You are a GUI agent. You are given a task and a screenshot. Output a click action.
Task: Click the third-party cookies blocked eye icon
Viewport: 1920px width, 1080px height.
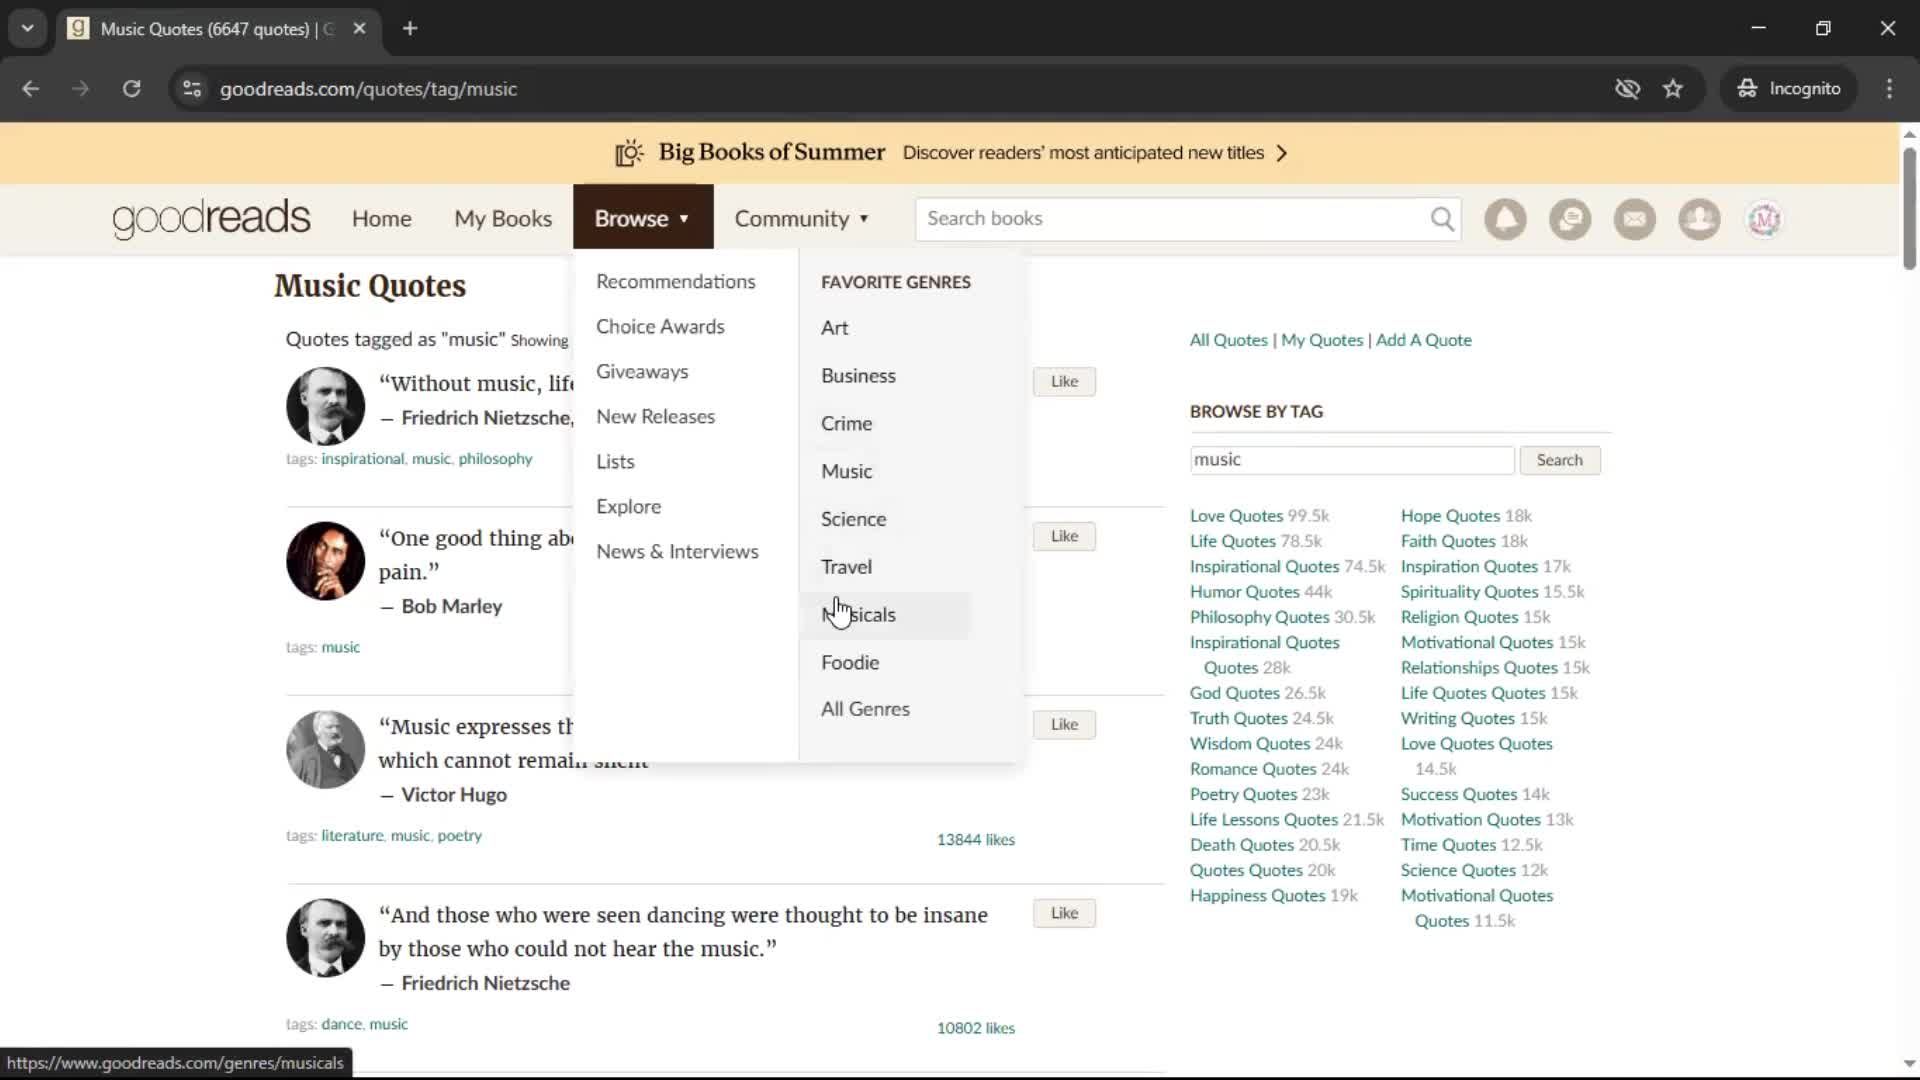point(1627,89)
